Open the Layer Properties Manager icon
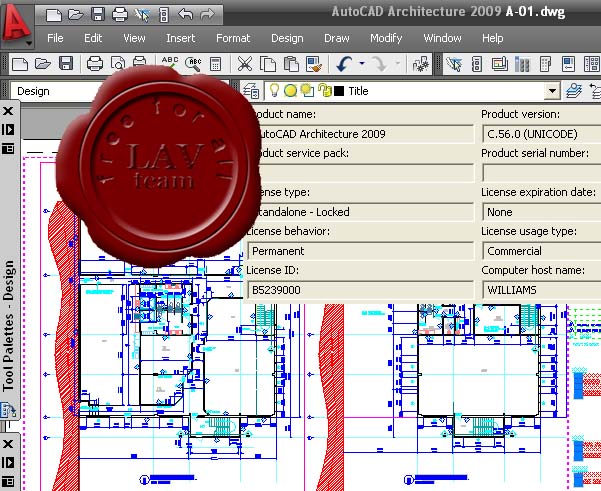Viewport: 601px width, 491px height. [251, 91]
